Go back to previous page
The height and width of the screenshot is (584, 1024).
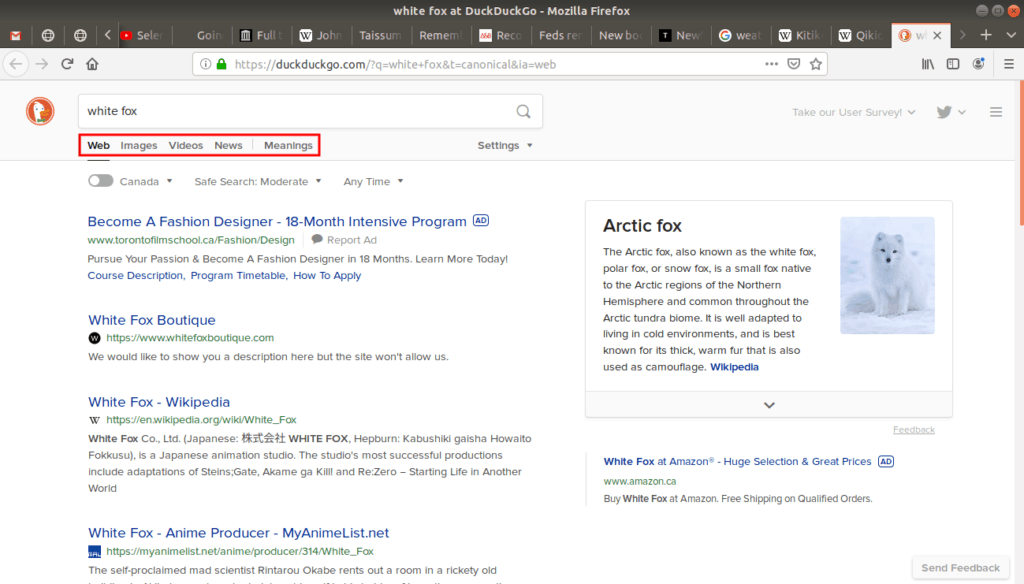point(16,64)
